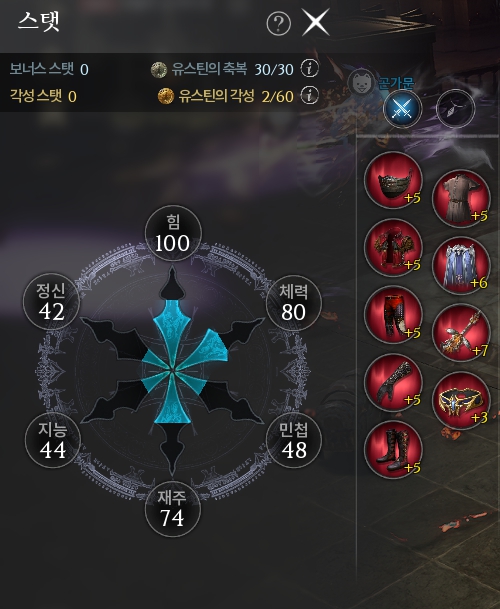
Task: Select the 지능 44 stat node
Action: pyautogui.click(x=52, y=440)
